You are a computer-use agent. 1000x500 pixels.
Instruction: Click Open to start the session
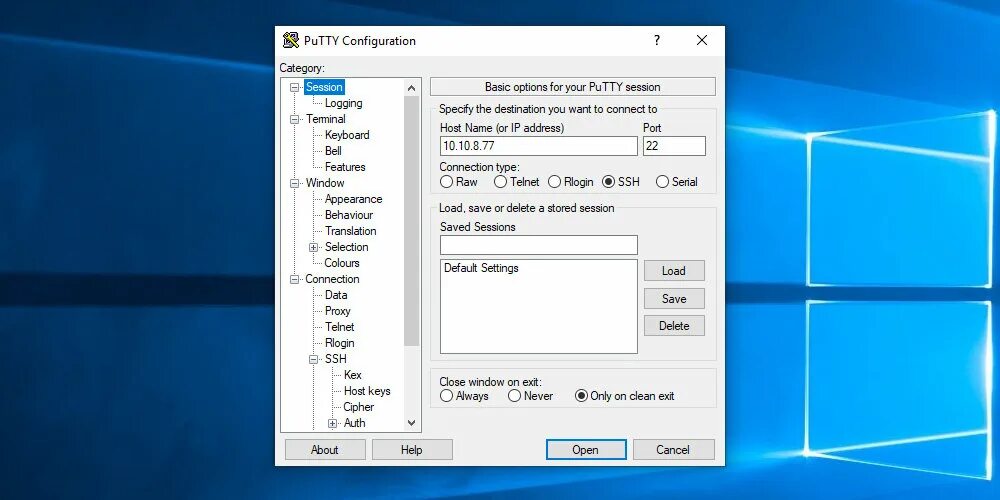click(586, 450)
